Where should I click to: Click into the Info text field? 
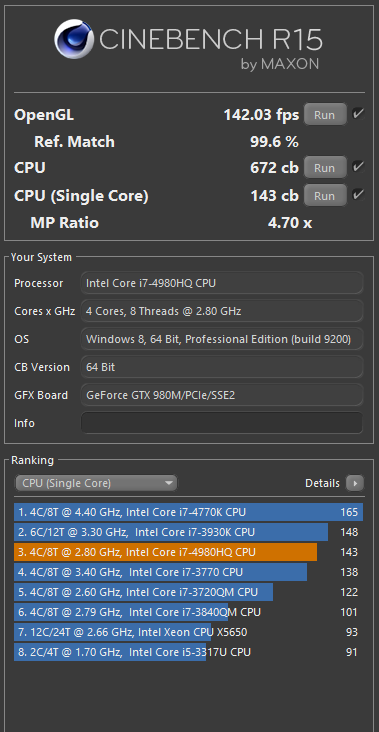(222, 423)
